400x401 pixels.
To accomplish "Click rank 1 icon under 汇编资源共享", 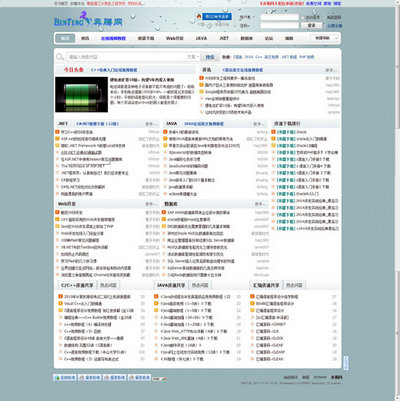I will coord(252,296).
